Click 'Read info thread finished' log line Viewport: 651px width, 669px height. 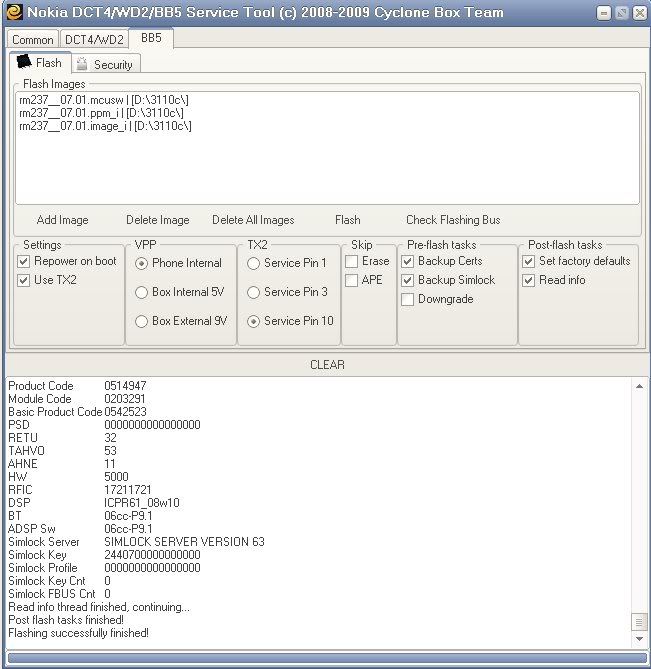point(99,607)
